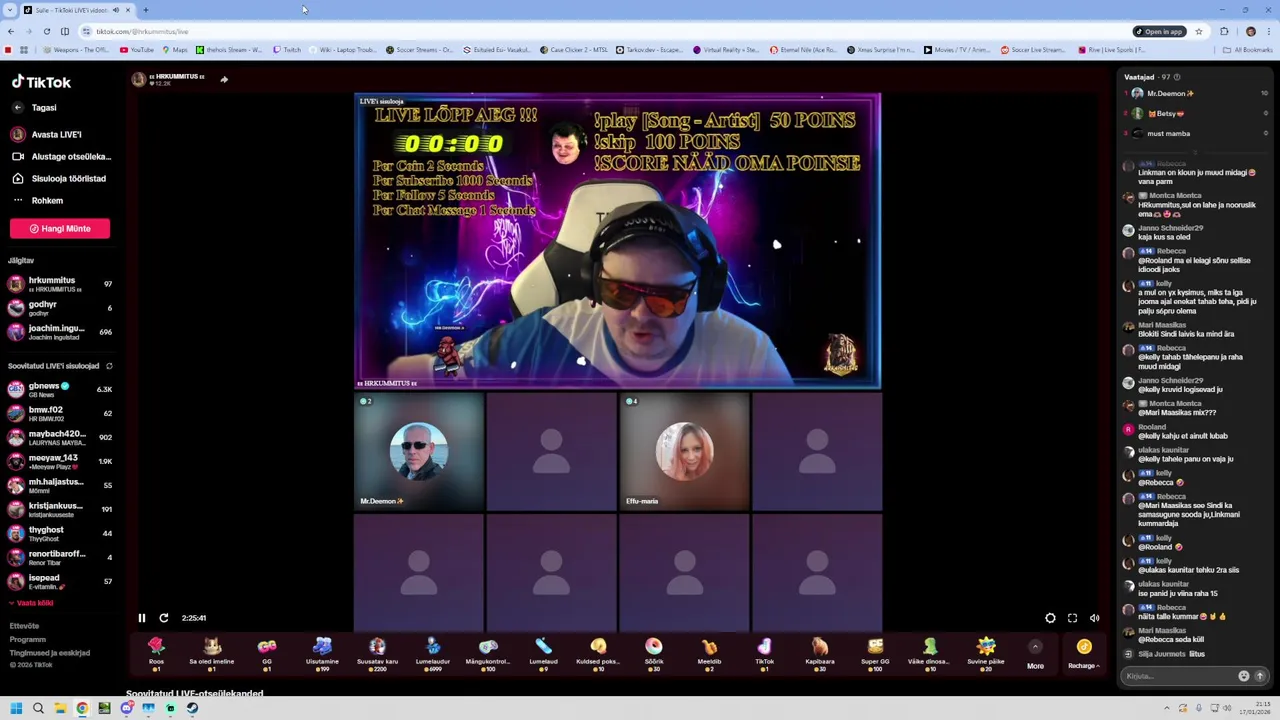Open hrkummitus in the followed list
The image size is (1280, 720).
pos(60,284)
